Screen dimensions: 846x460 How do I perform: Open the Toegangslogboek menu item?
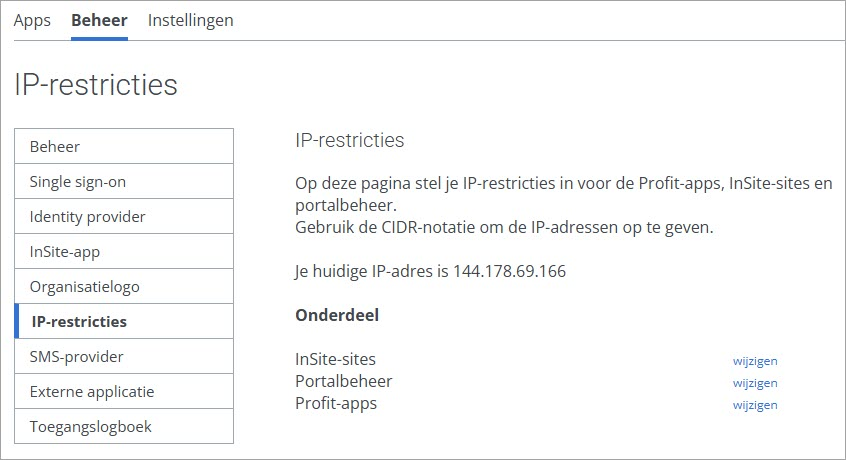pyautogui.click(x=124, y=426)
